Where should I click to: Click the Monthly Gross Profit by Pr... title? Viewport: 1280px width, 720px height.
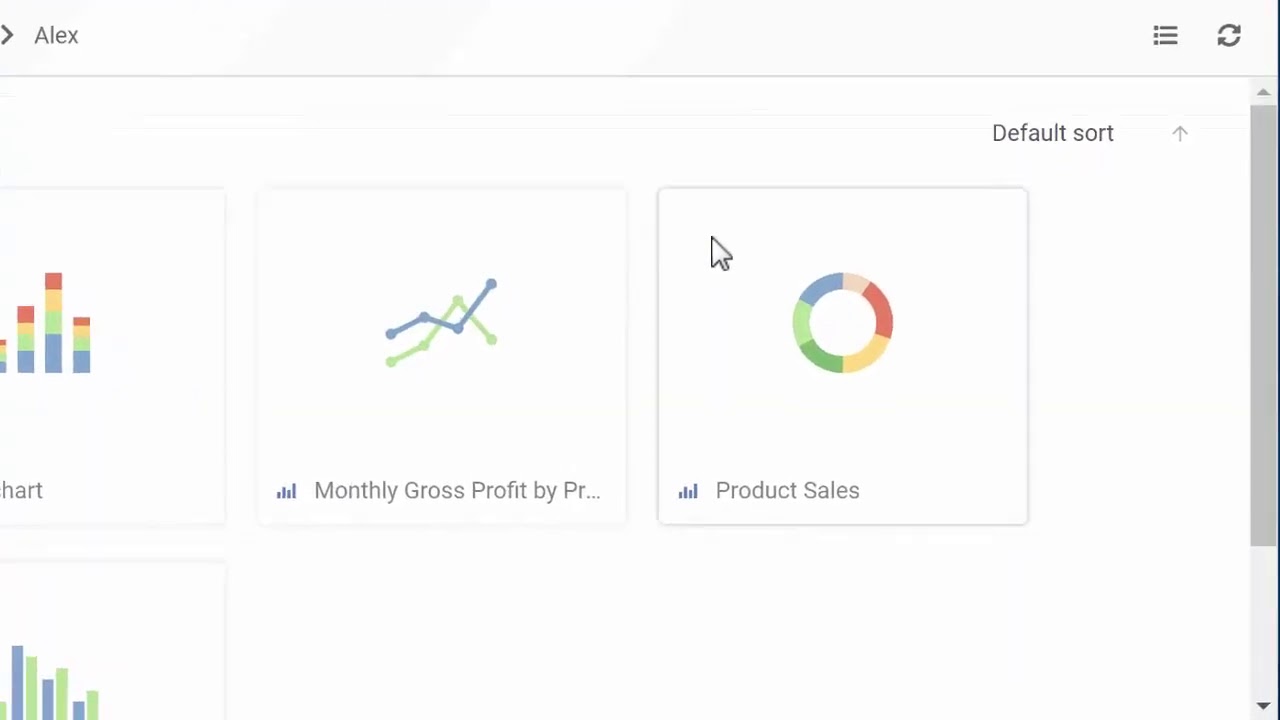click(457, 491)
